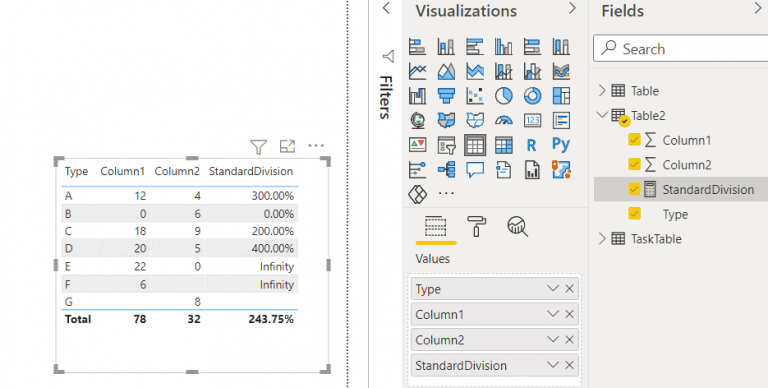Select Line and clustered column chart visual

pos(532,72)
